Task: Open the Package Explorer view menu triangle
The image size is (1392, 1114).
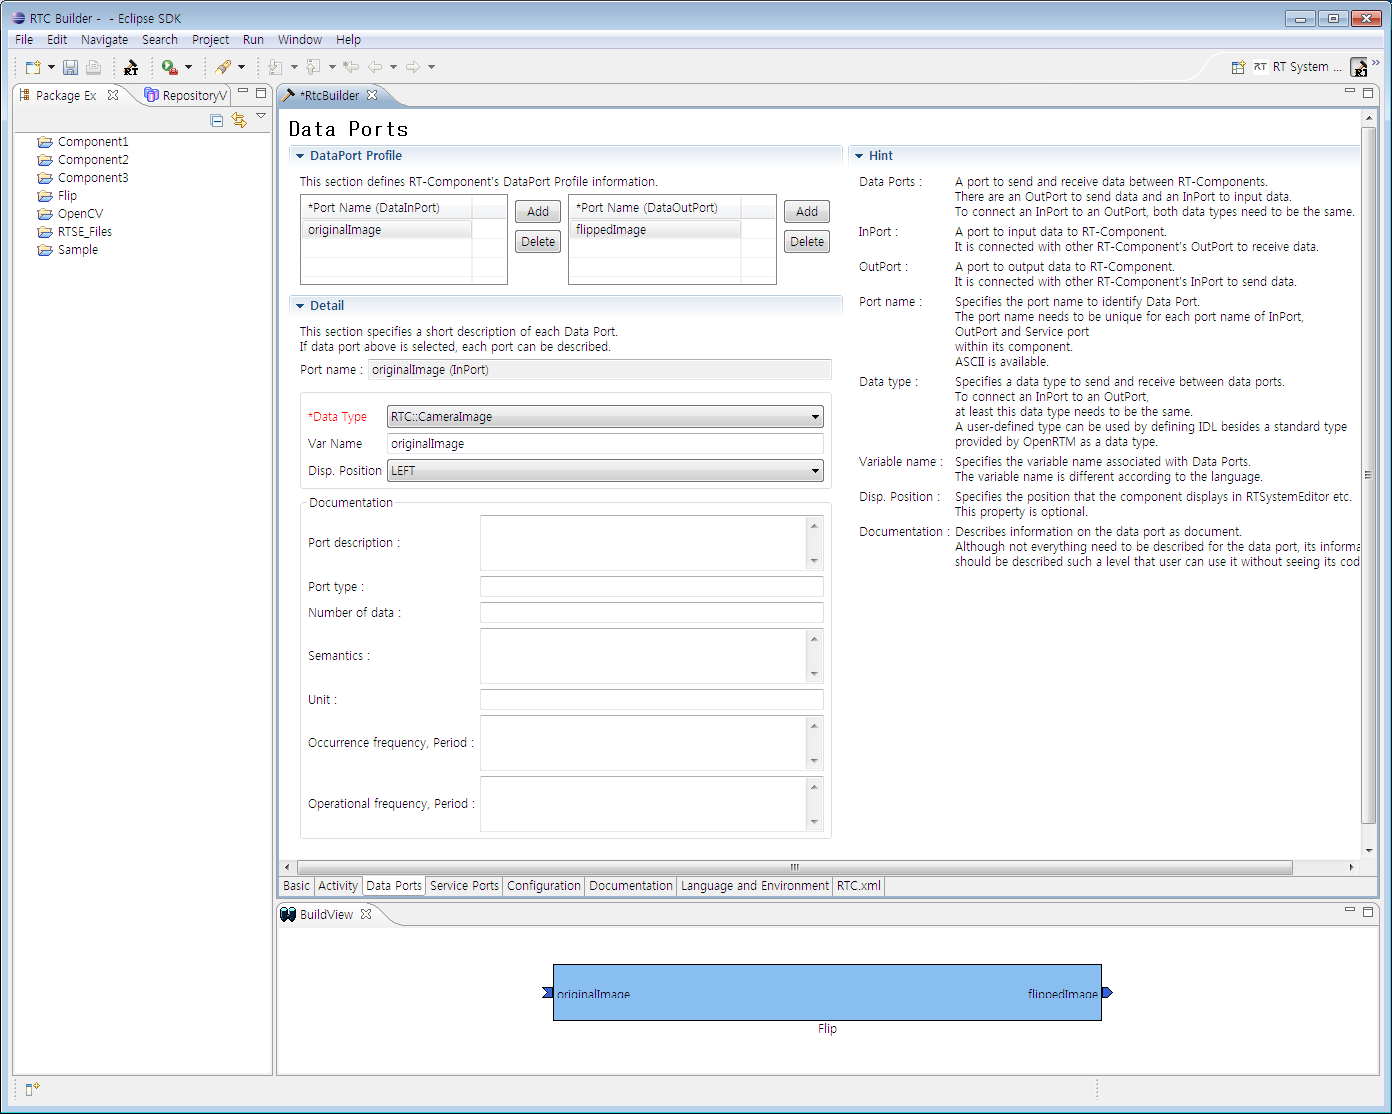Action: click(261, 117)
